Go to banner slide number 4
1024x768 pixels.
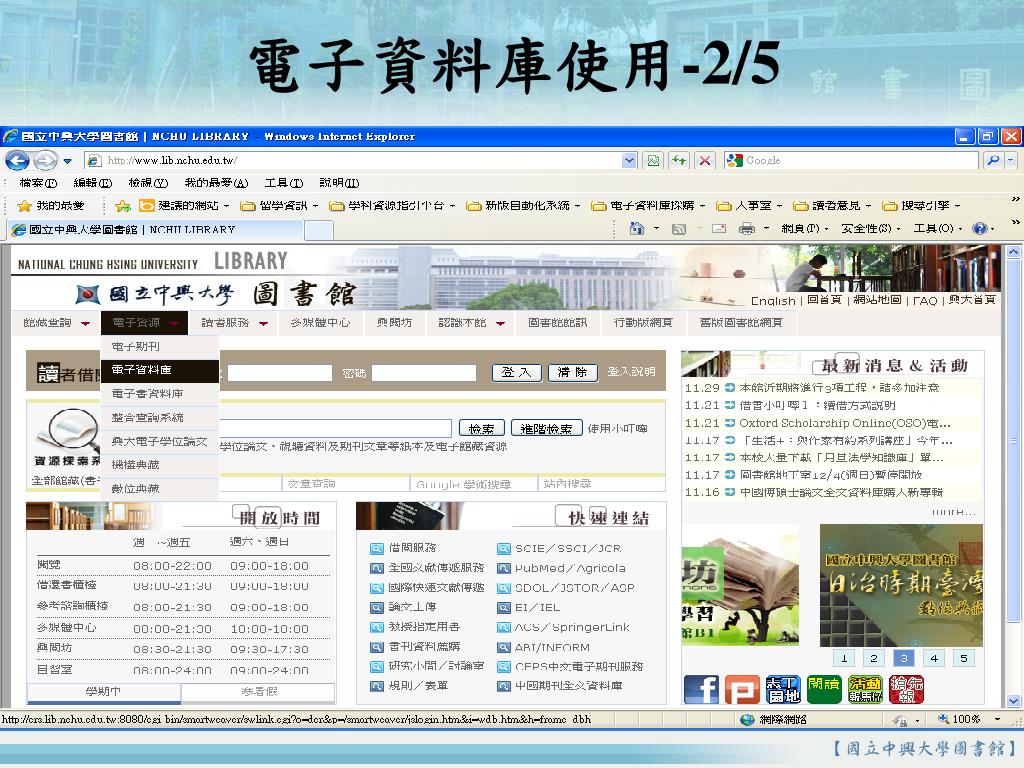click(x=934, y=658)
